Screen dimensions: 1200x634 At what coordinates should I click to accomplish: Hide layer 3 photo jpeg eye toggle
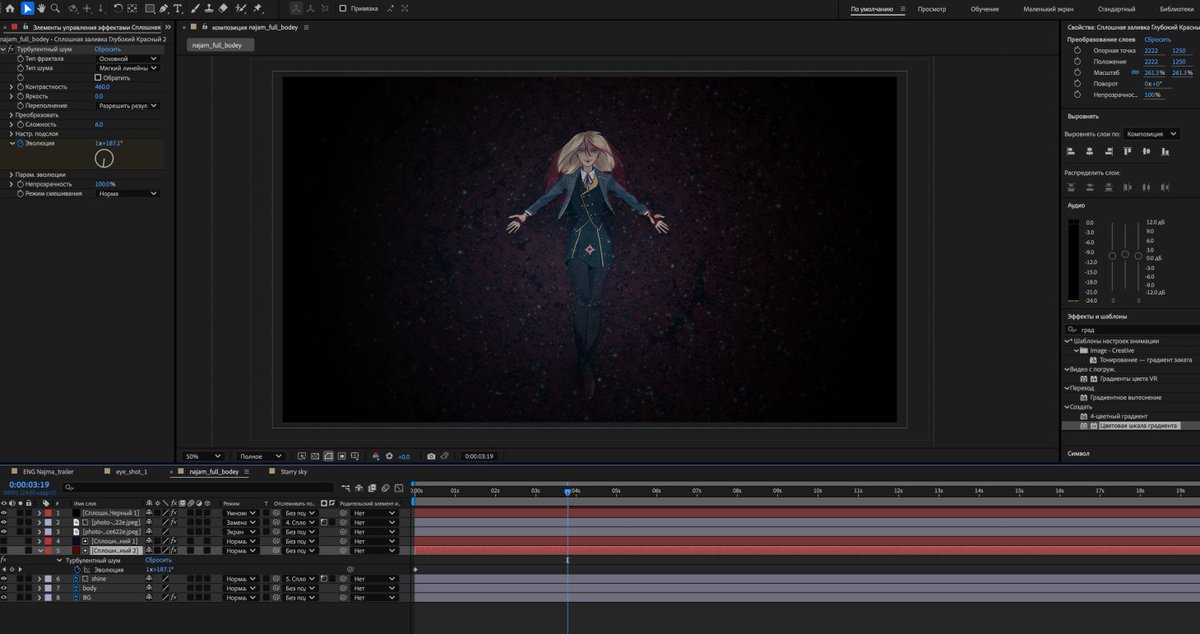(x=4, y=532)
